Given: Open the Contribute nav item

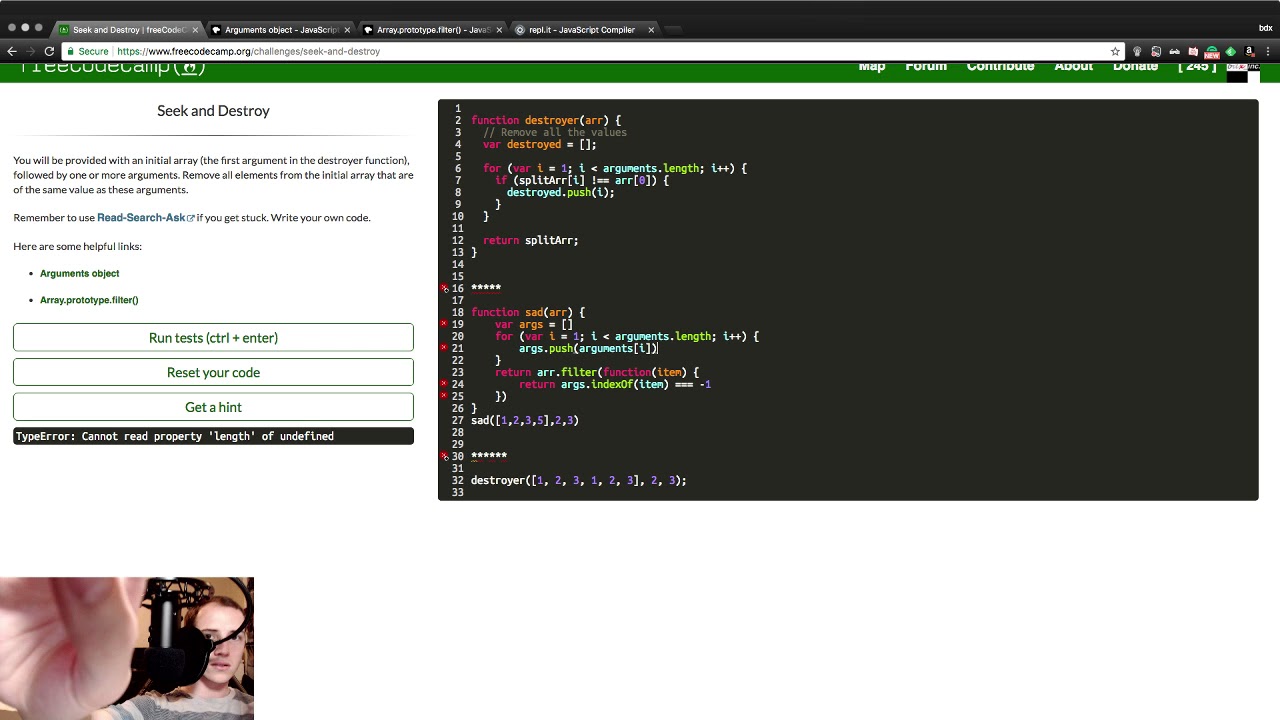Looking at the screenshot, I should [x=1000, y=66].
